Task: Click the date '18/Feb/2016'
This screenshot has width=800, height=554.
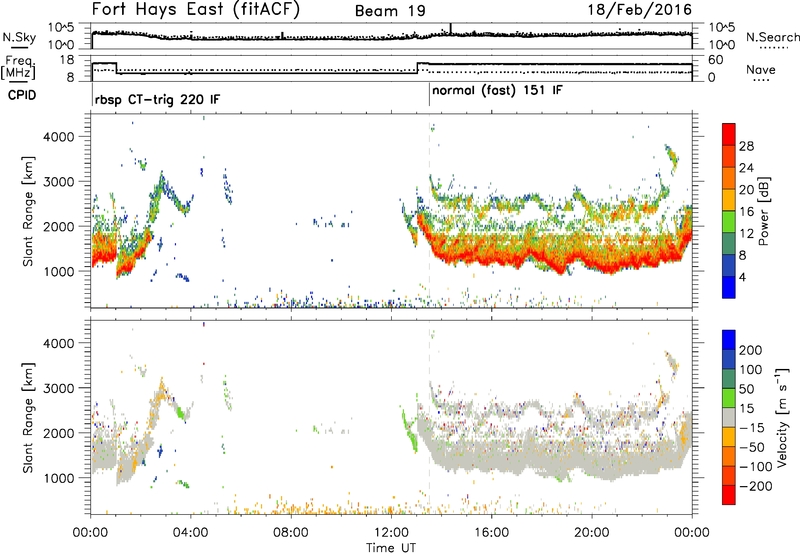Action: tap(640, 9)
